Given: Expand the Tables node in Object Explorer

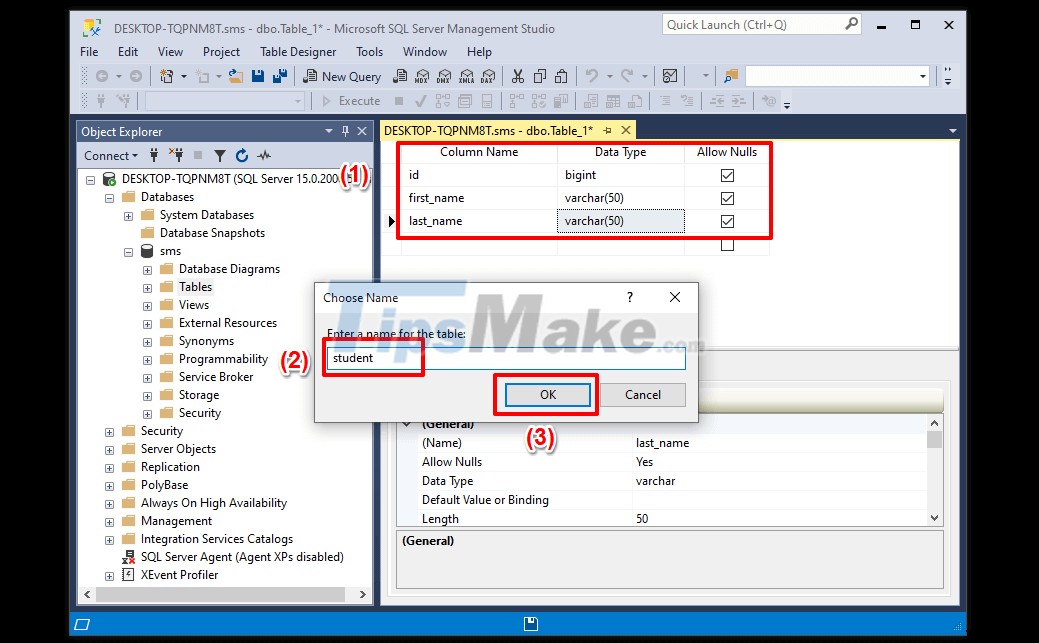Looking at the screenshot, I should click(x=148, y=286).
